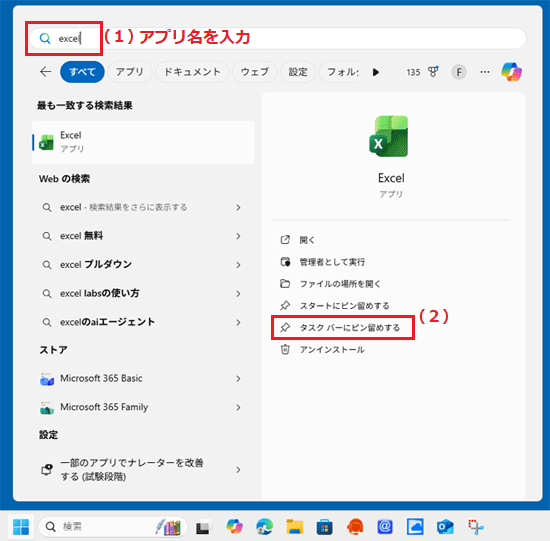The width and height of the screenshot is (550, 541).
Task: Switch to the ウェブ filter tab
Action: [x=255, y=72]
